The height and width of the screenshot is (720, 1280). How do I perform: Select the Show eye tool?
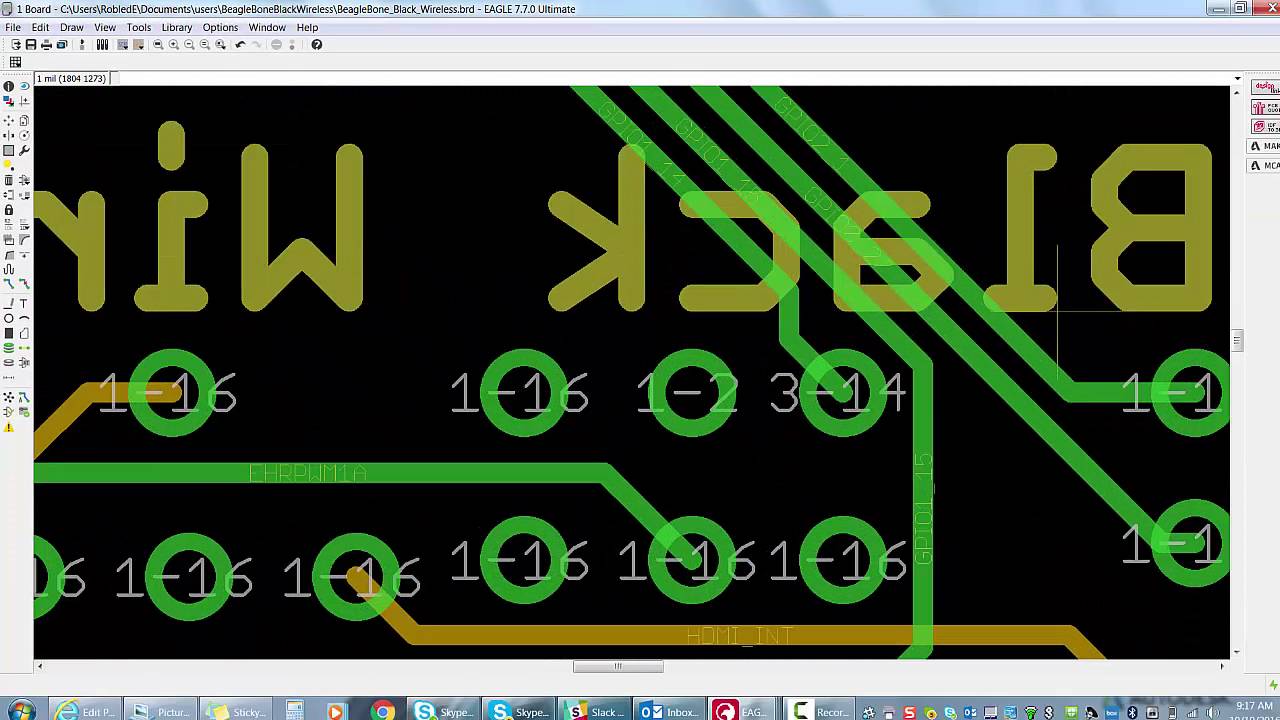[24, 86]
